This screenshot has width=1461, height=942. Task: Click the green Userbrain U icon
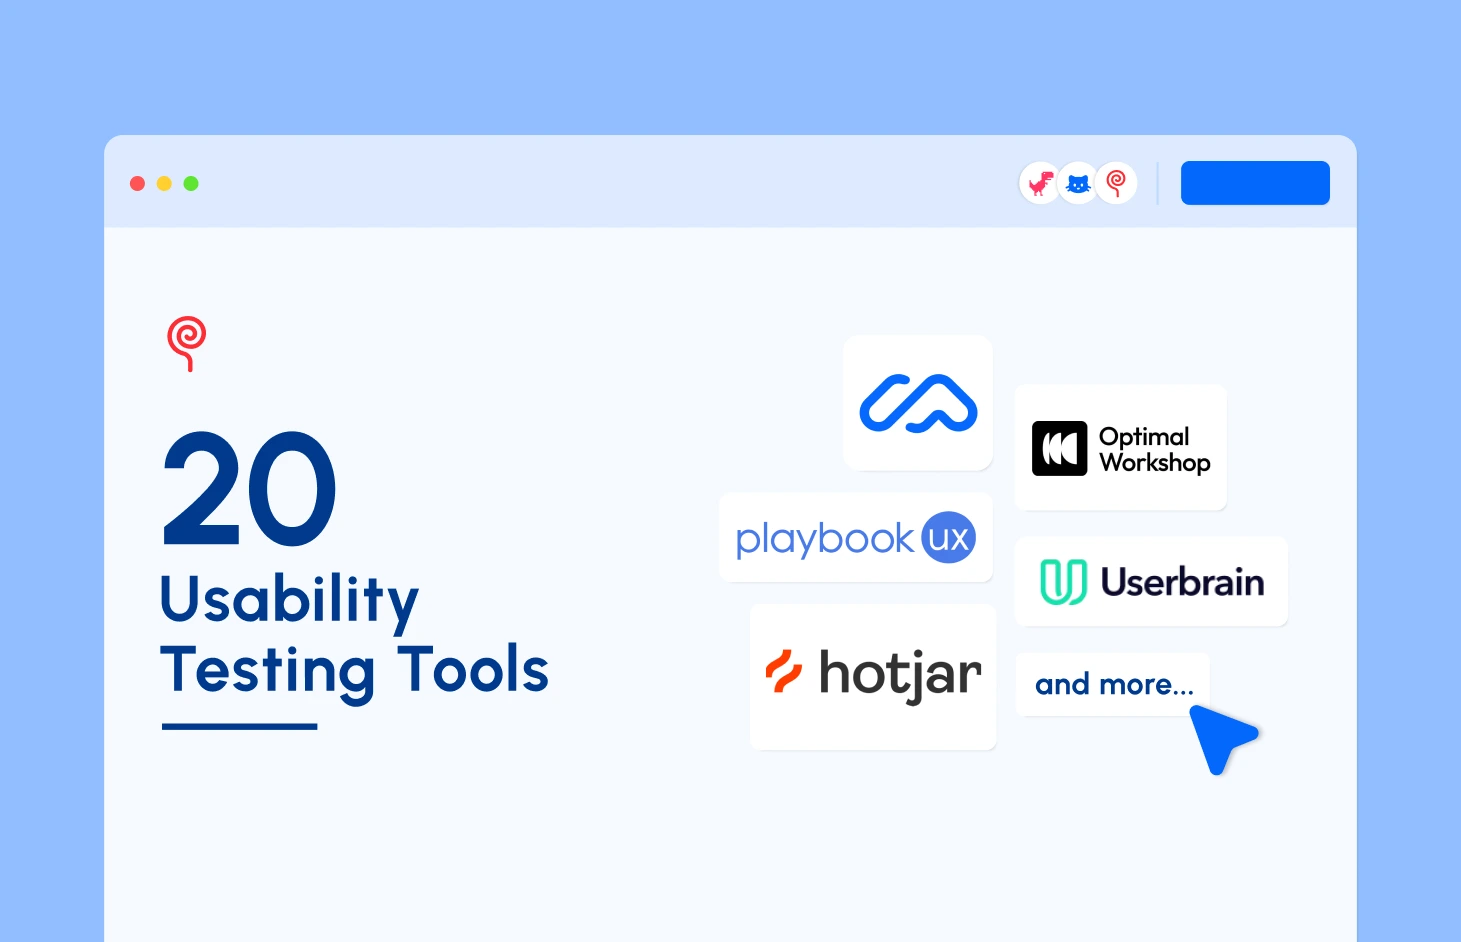[x=1063, y=582]
